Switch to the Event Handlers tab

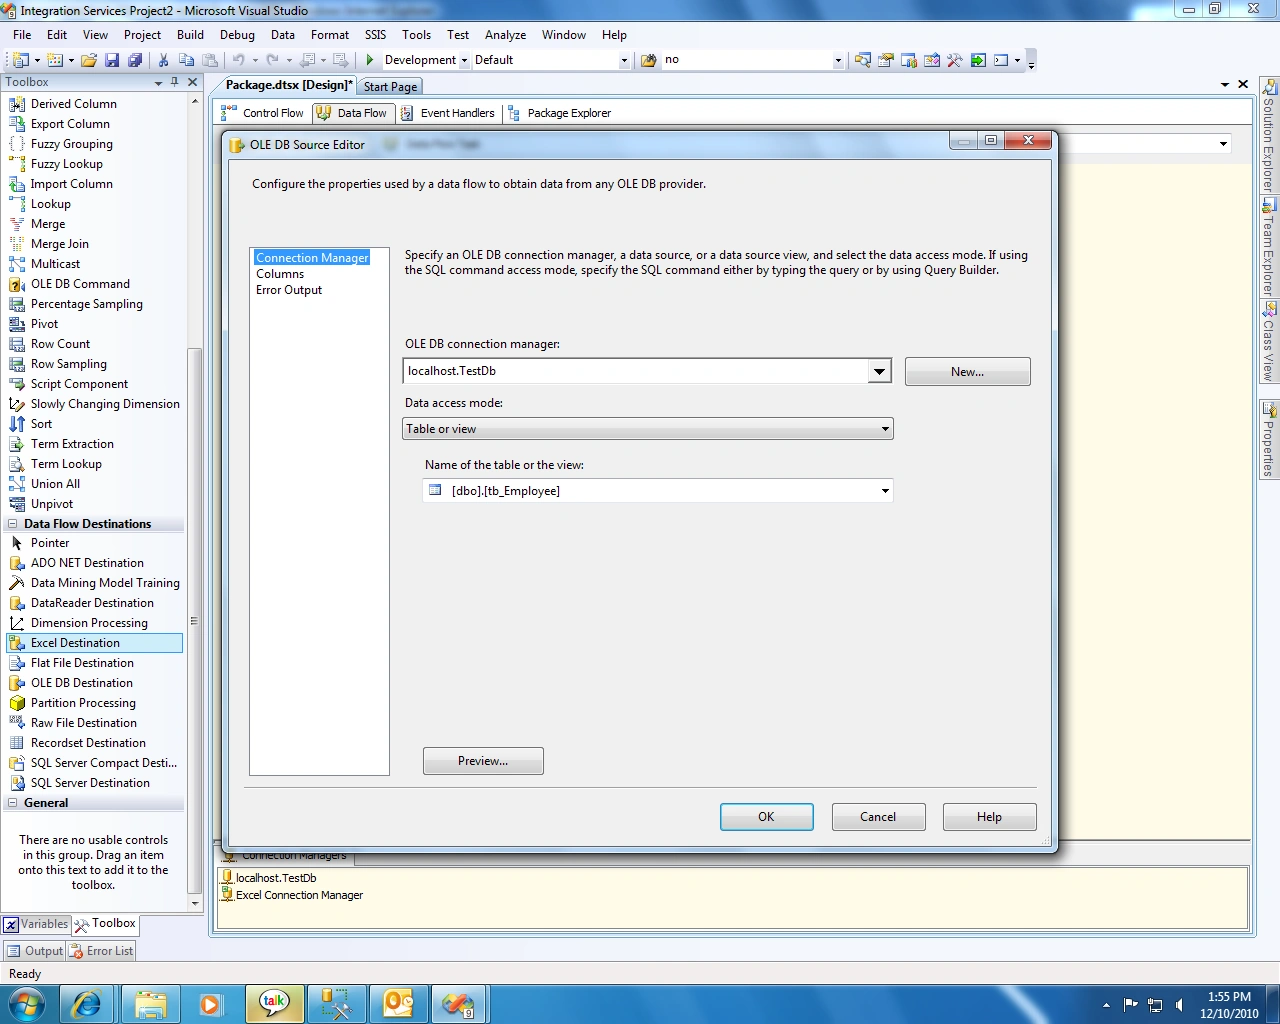point(448,113)
